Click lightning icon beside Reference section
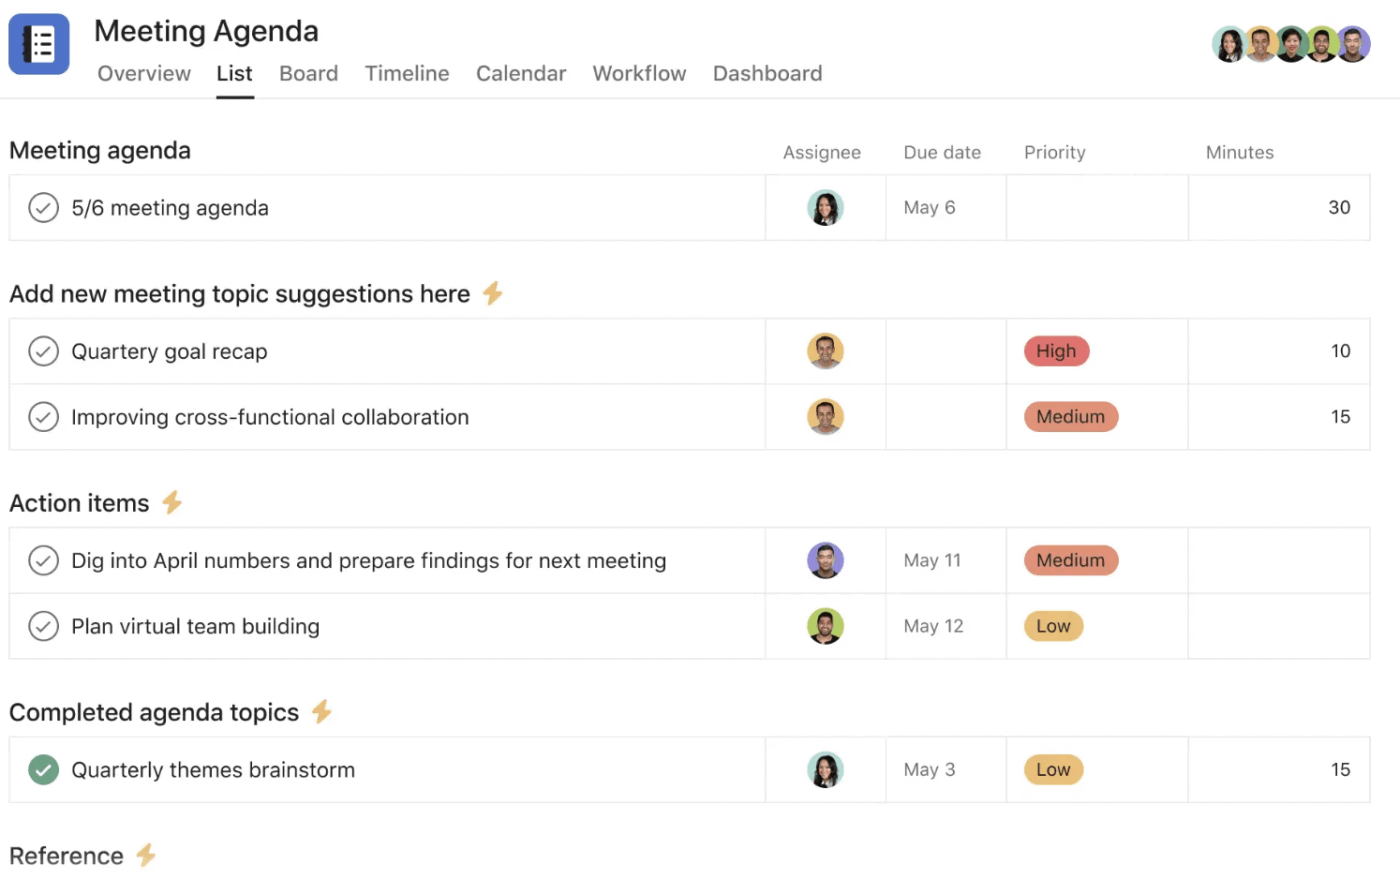This screenshot has width=1400, height=879. tap(146, 855)
